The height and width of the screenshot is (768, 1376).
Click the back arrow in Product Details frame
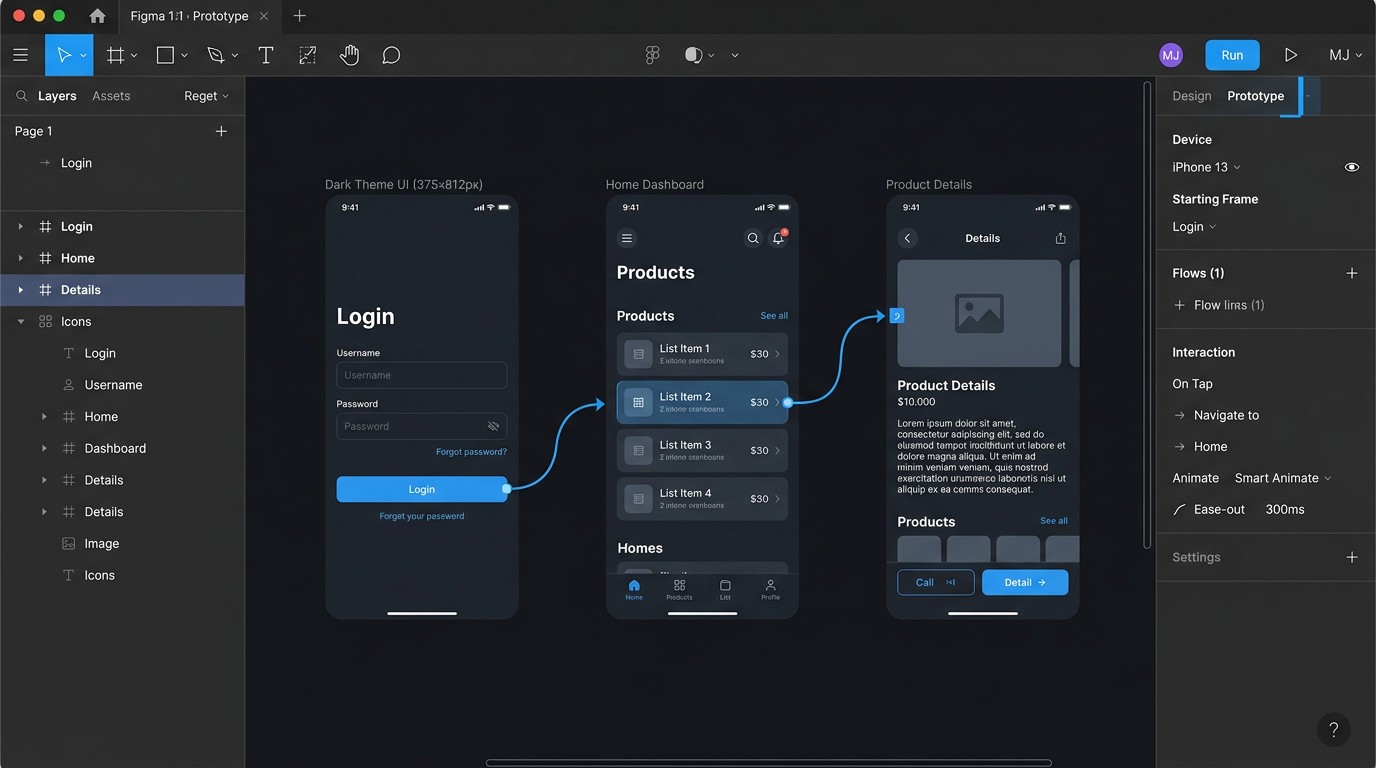pos(907,238)
